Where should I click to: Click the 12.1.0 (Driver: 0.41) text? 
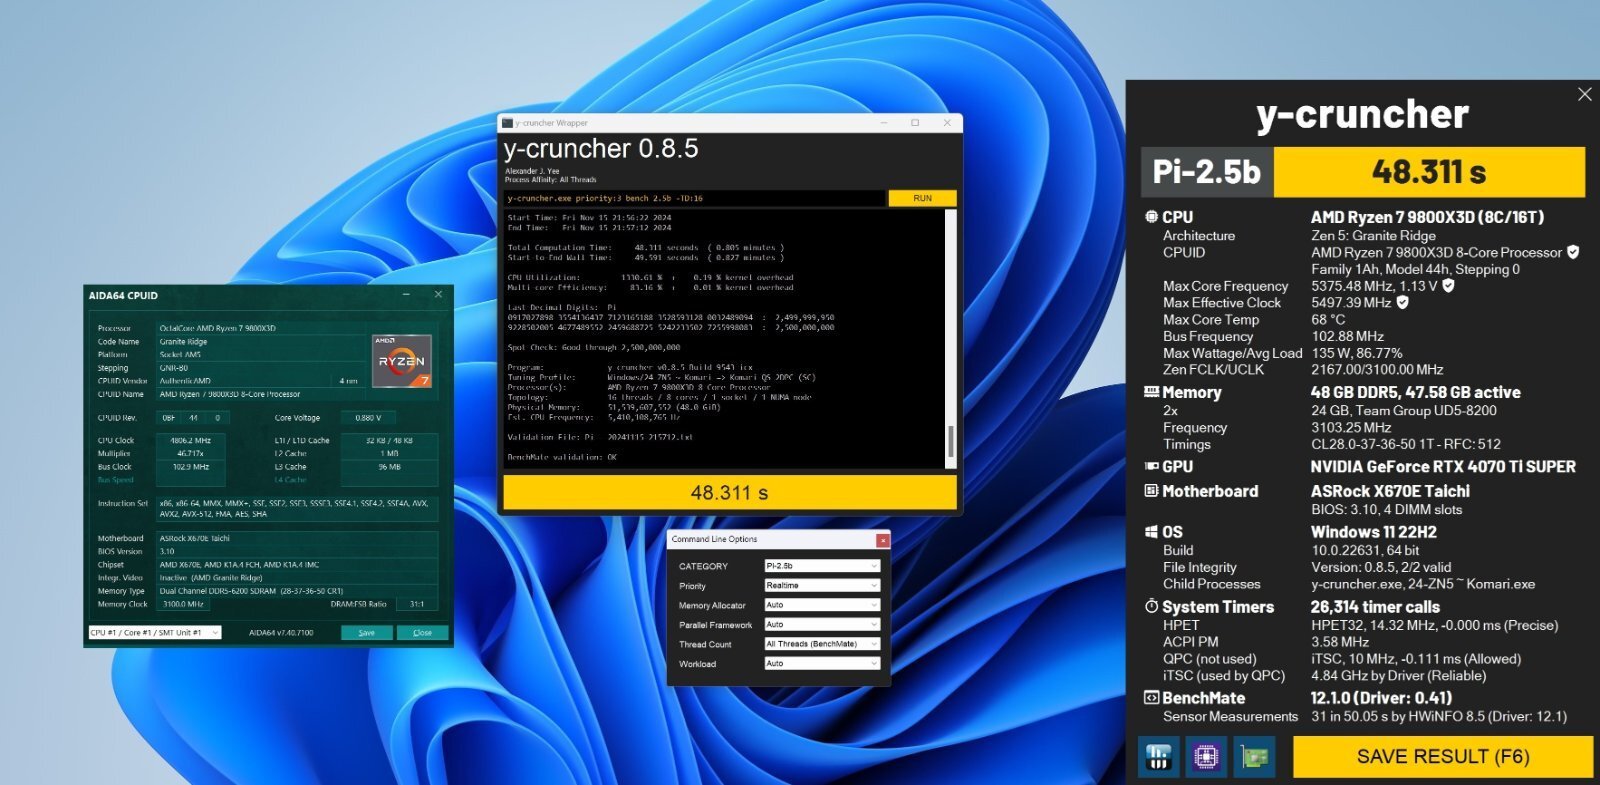tap(1381, 698)
